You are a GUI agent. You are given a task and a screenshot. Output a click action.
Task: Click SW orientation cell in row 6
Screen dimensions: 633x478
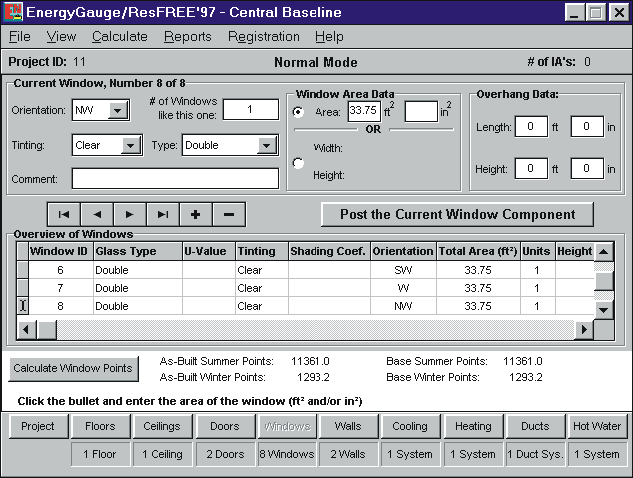tap(403, 270)
